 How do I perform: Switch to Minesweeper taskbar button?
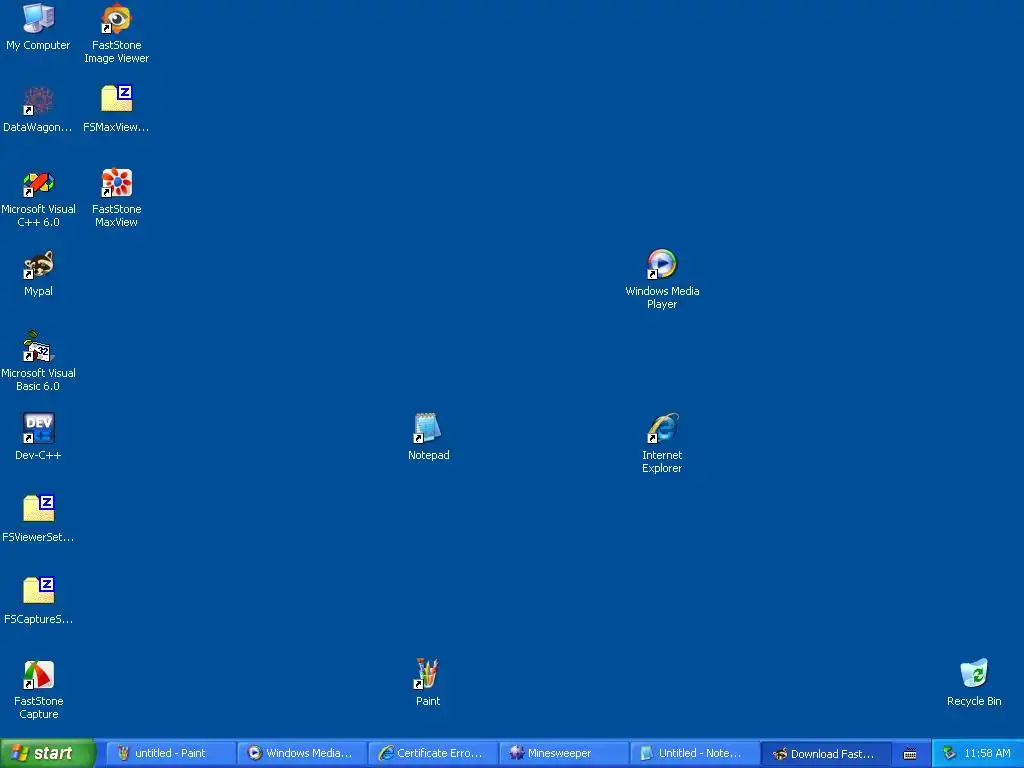(x=564, y=753)
